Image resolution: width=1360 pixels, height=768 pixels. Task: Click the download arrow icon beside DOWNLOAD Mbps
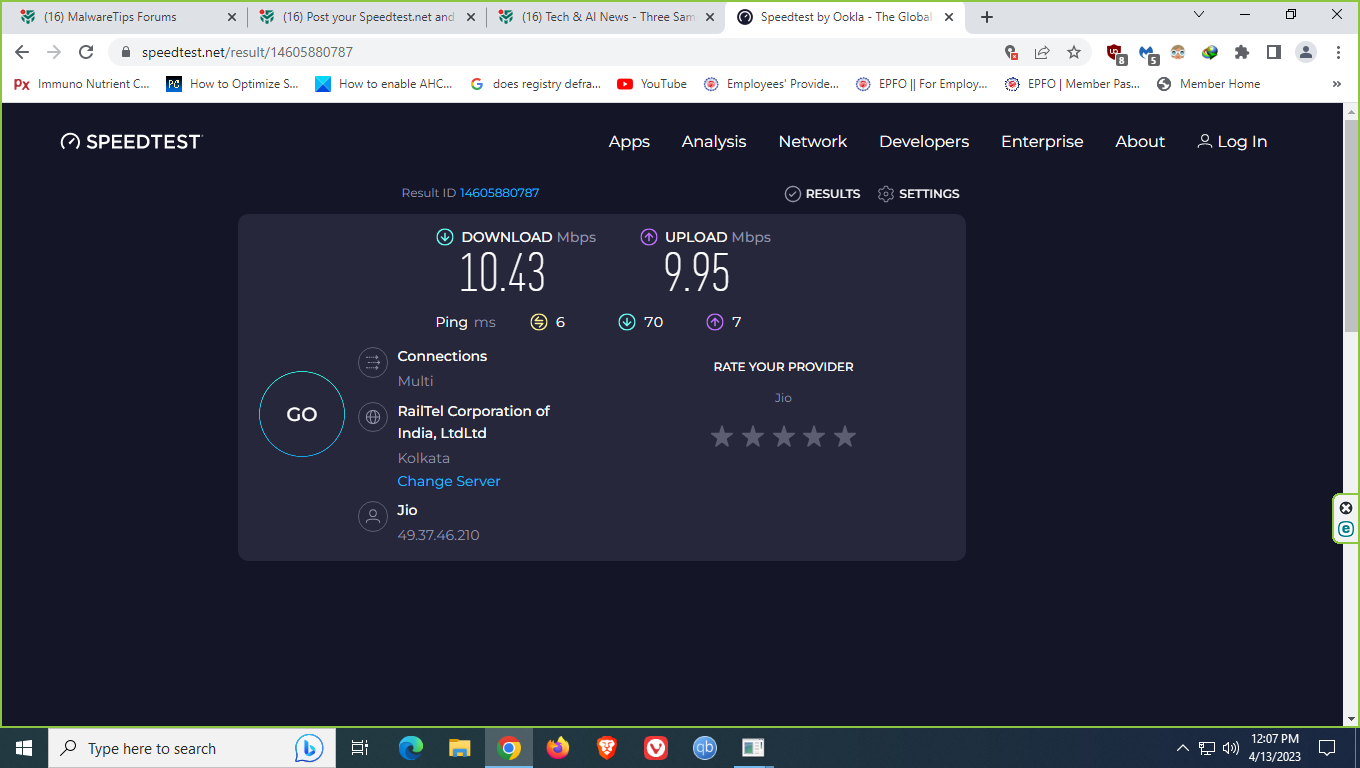(445, 237)
